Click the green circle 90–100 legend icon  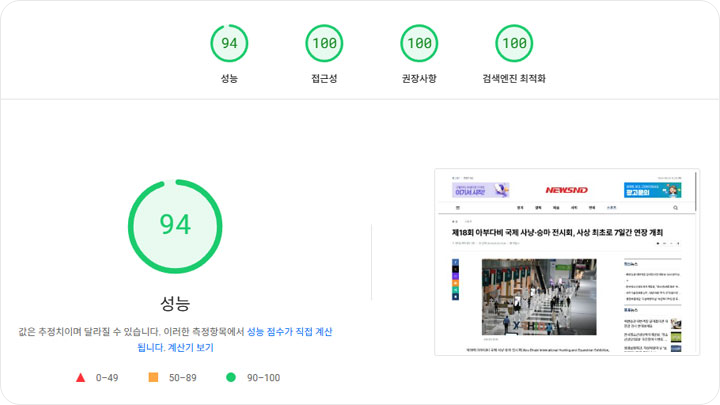click(x=231, y=377)
